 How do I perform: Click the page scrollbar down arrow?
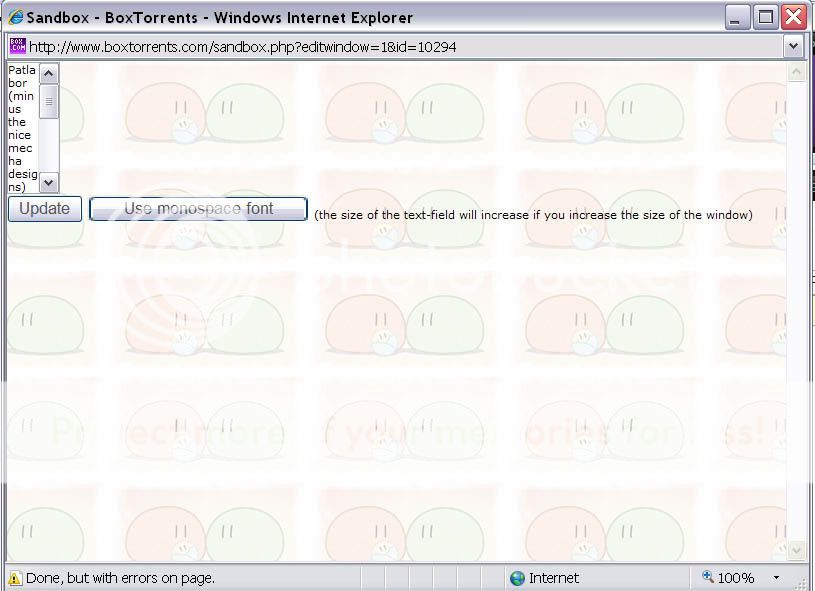796,551
